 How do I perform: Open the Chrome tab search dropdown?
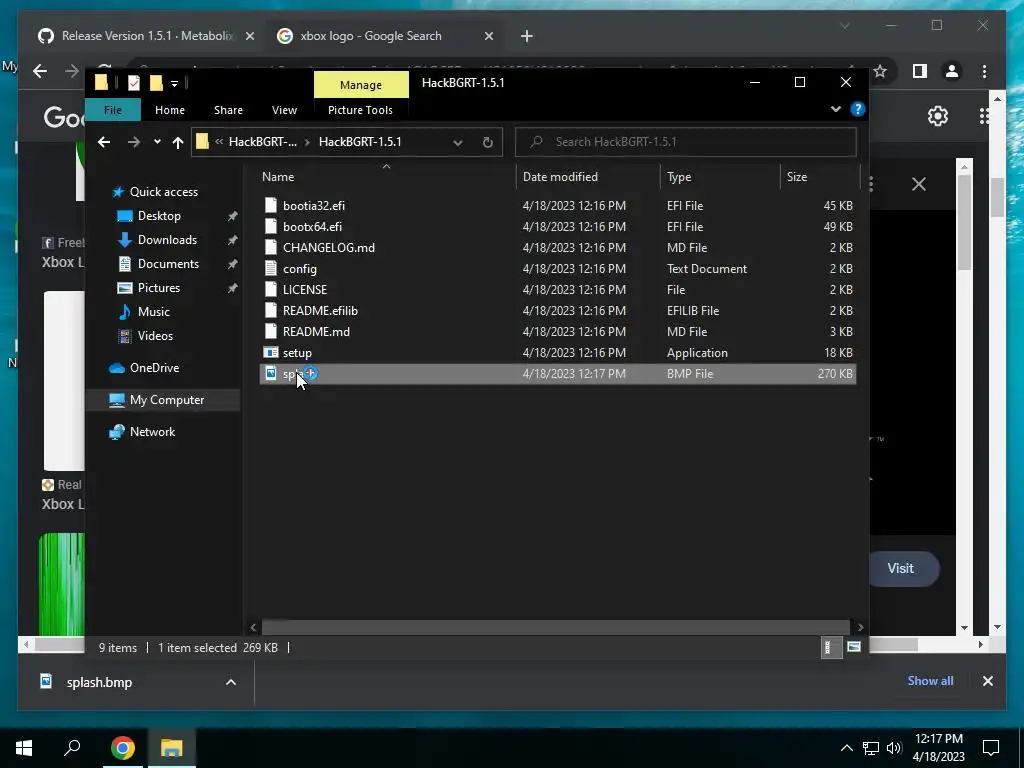point(844,26)
